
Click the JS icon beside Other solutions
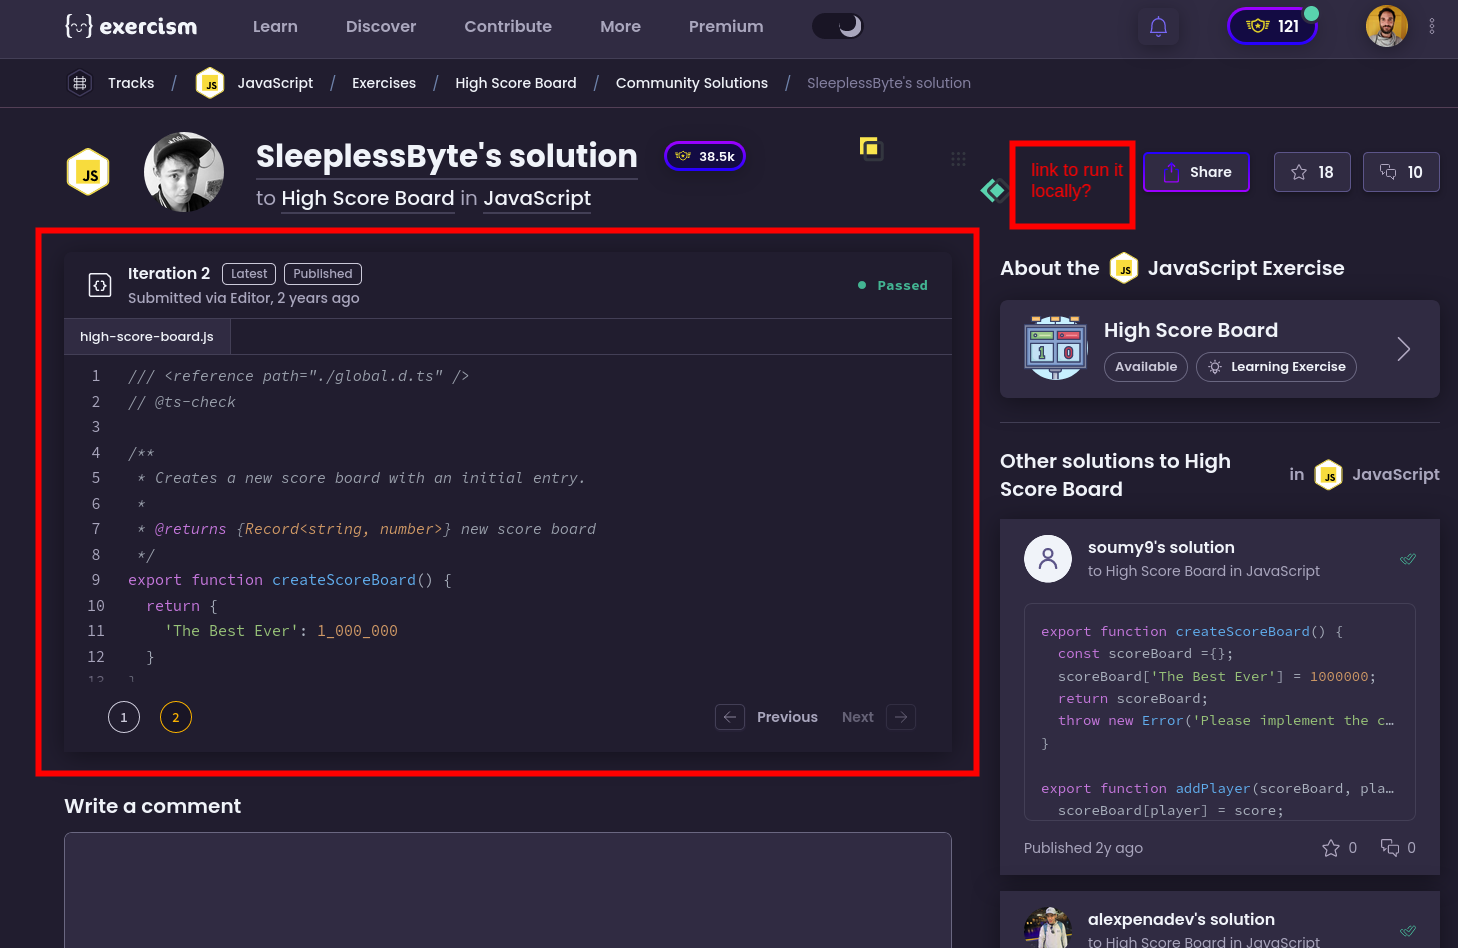click(1329, 475)
